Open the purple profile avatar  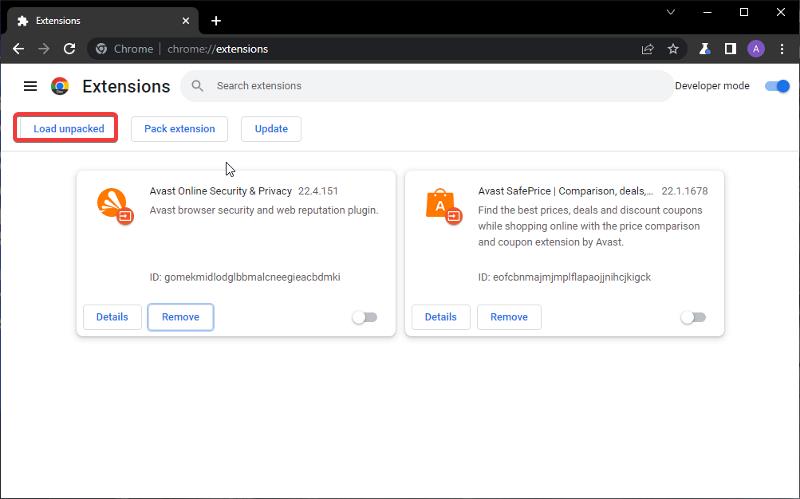756,48
